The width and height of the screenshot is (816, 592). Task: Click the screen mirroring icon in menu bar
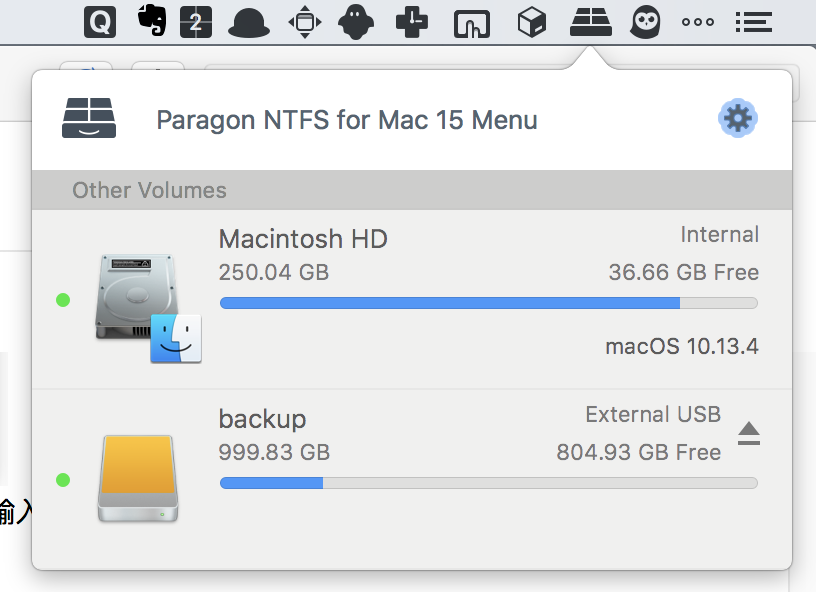(472, 22)
